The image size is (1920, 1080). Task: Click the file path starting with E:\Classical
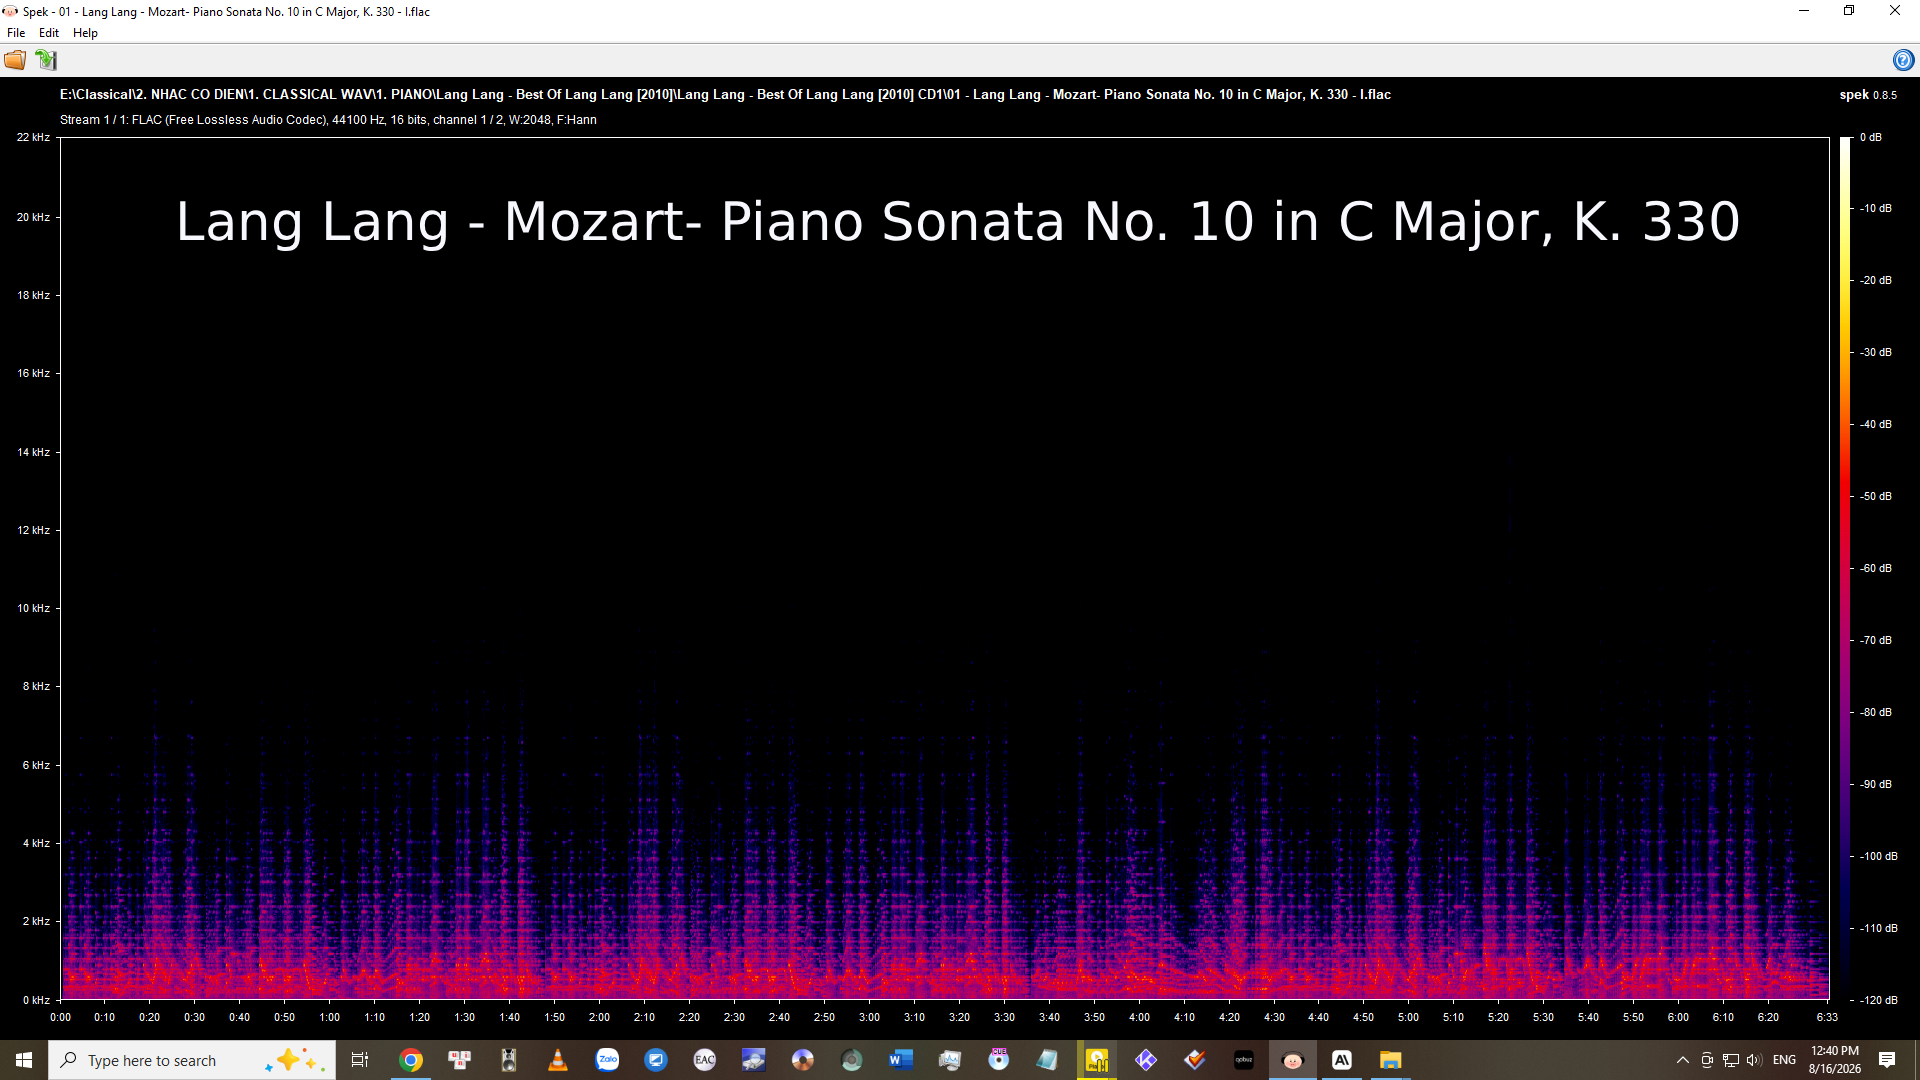[725, 95]
